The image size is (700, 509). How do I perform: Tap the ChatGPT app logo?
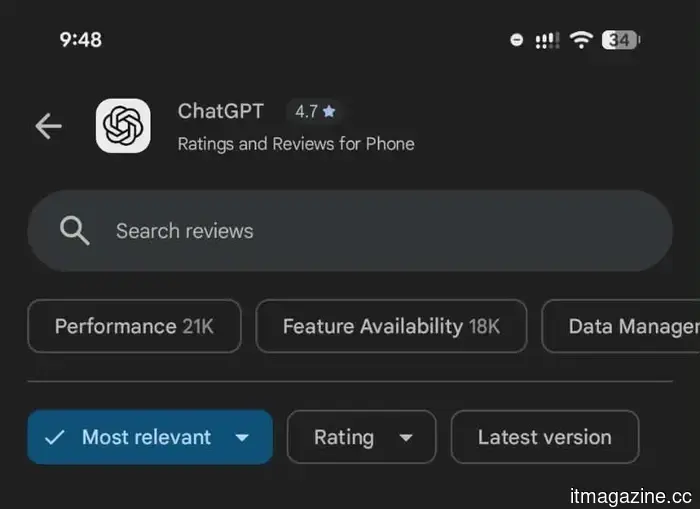click(x=123, y=126)
